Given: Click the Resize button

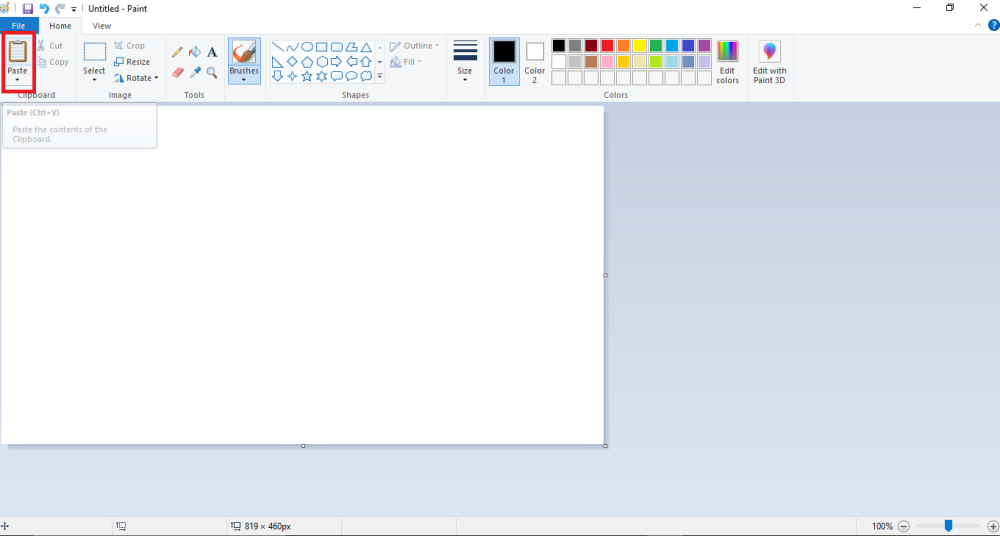Looking at the screenshot, I should point(131,62).
